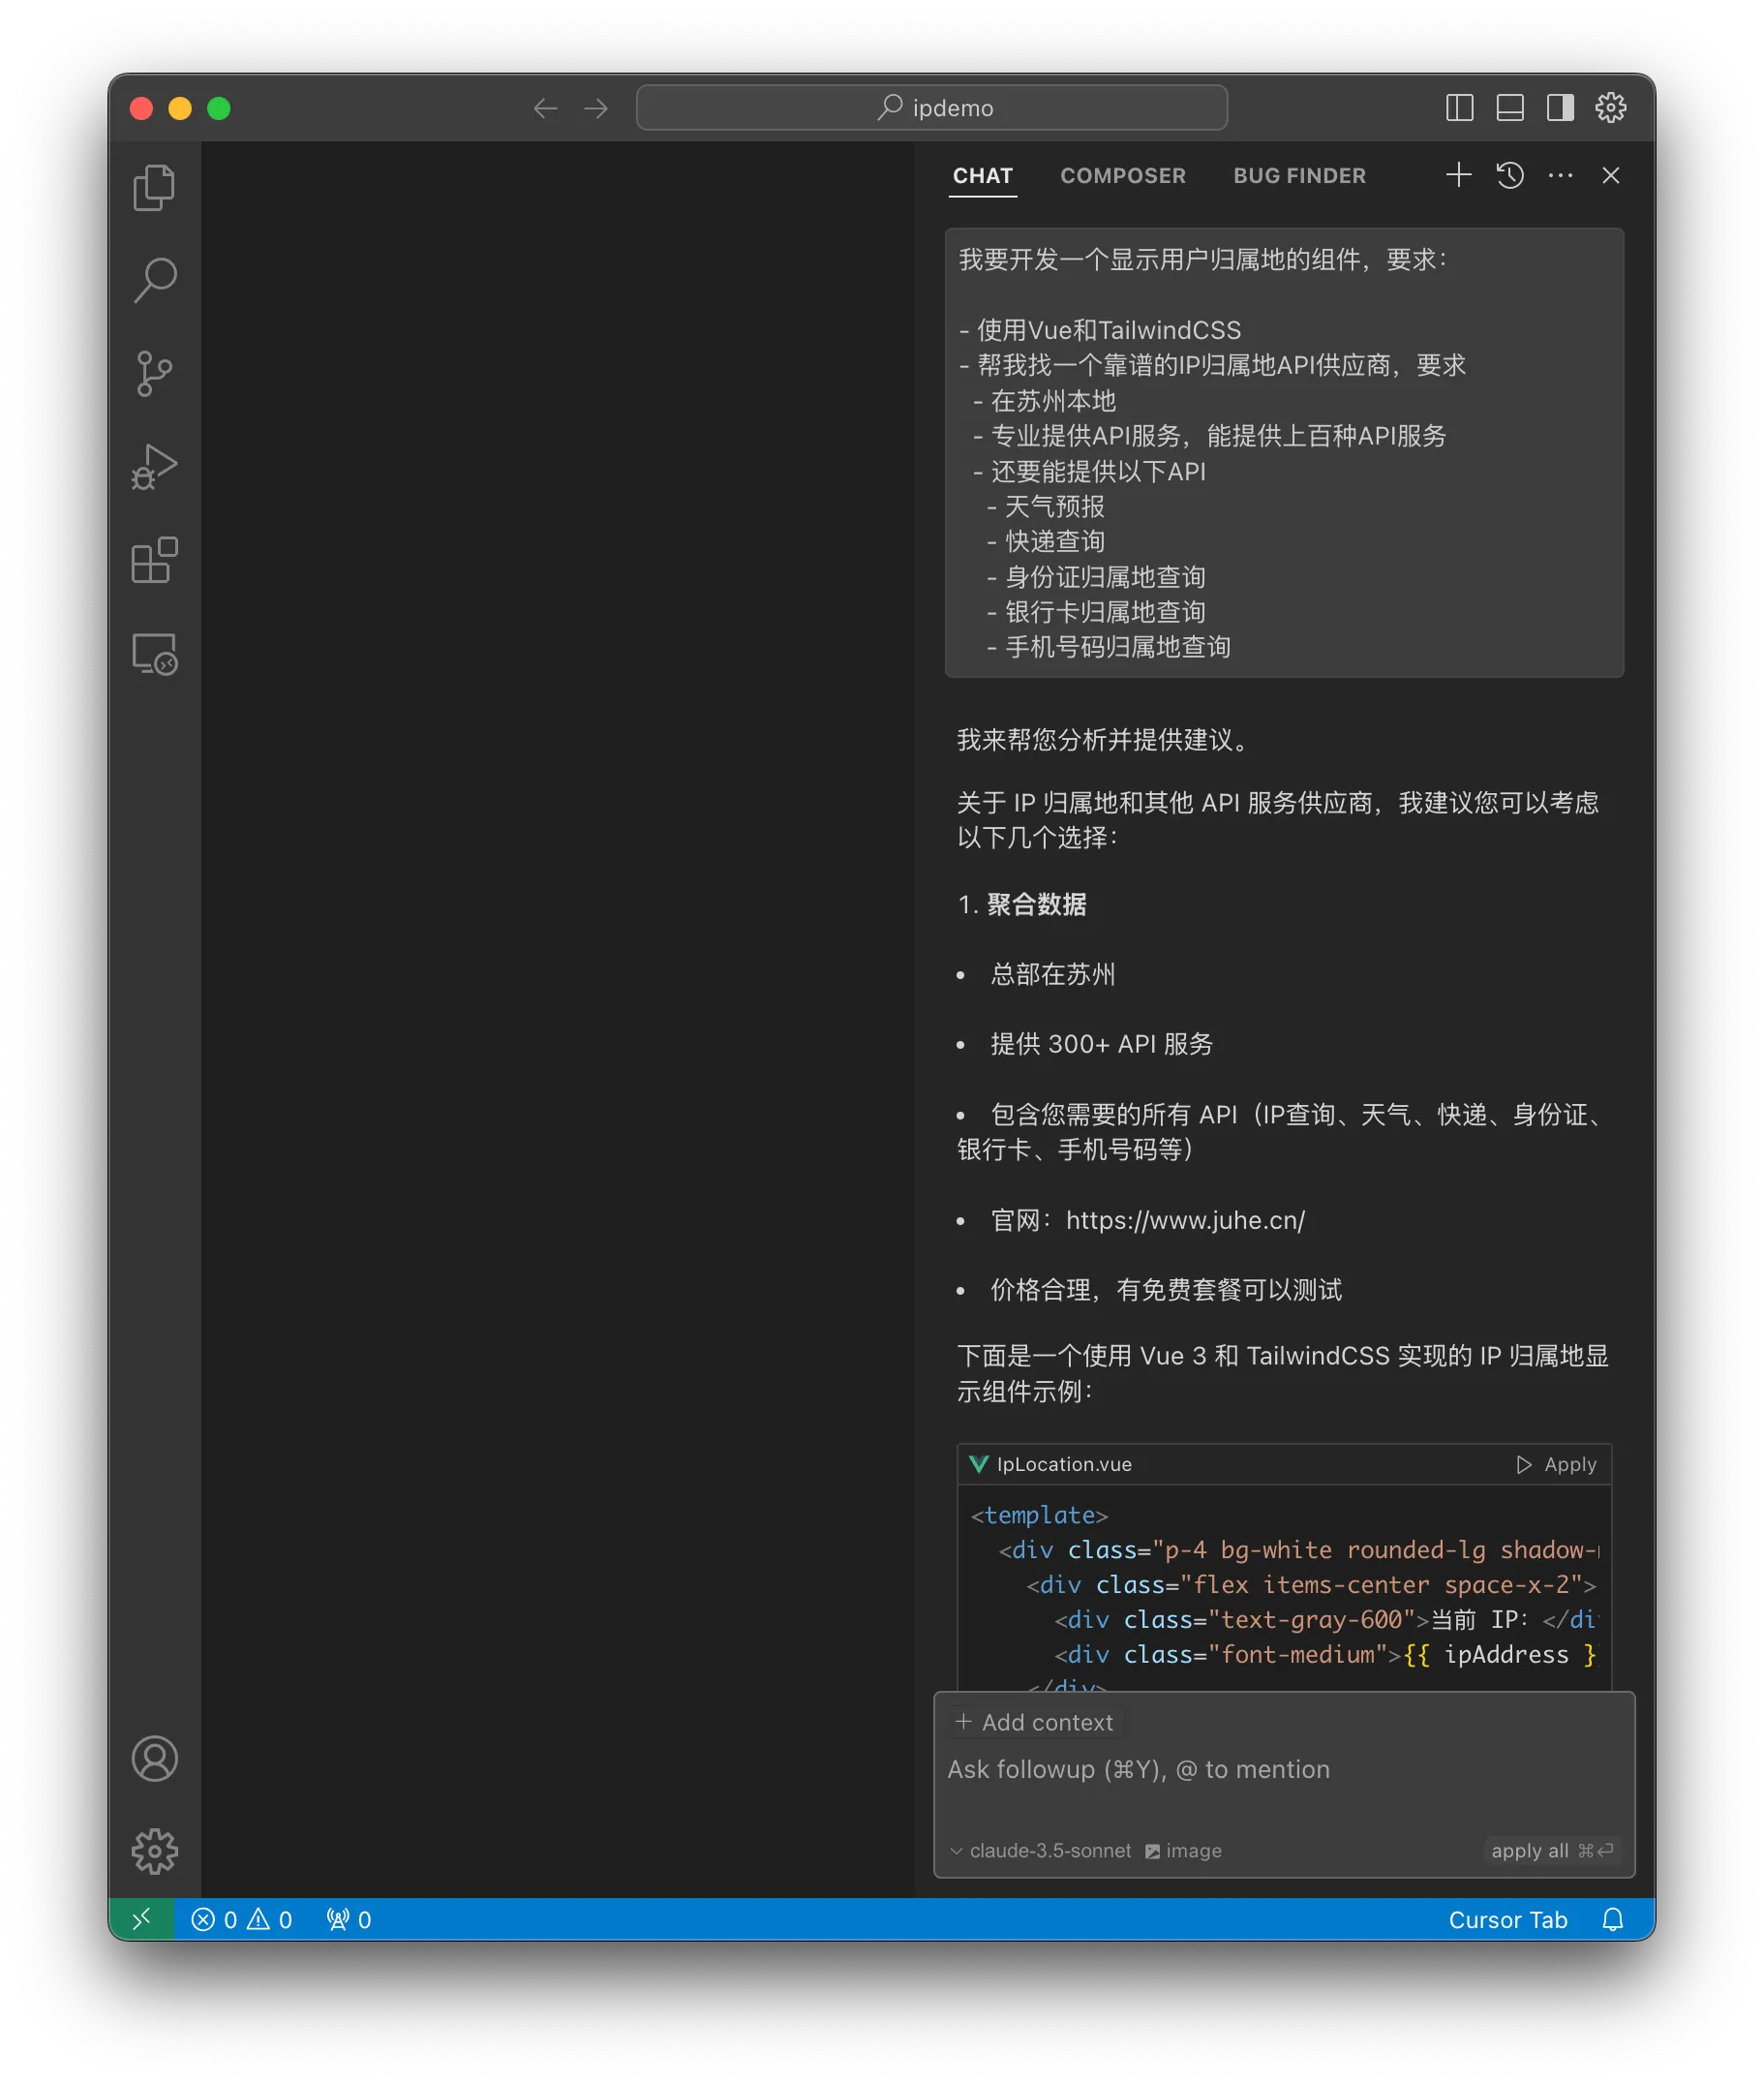The height and width of the screenshot is (2084, 1764).
Task: Open the Extensions view
Action: click(x=154, y=560)
